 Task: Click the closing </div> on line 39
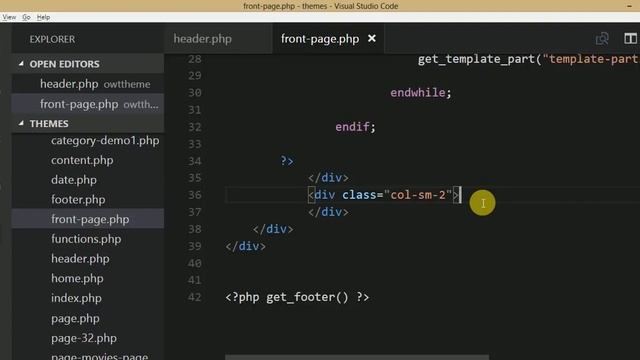tap(245, 247)
